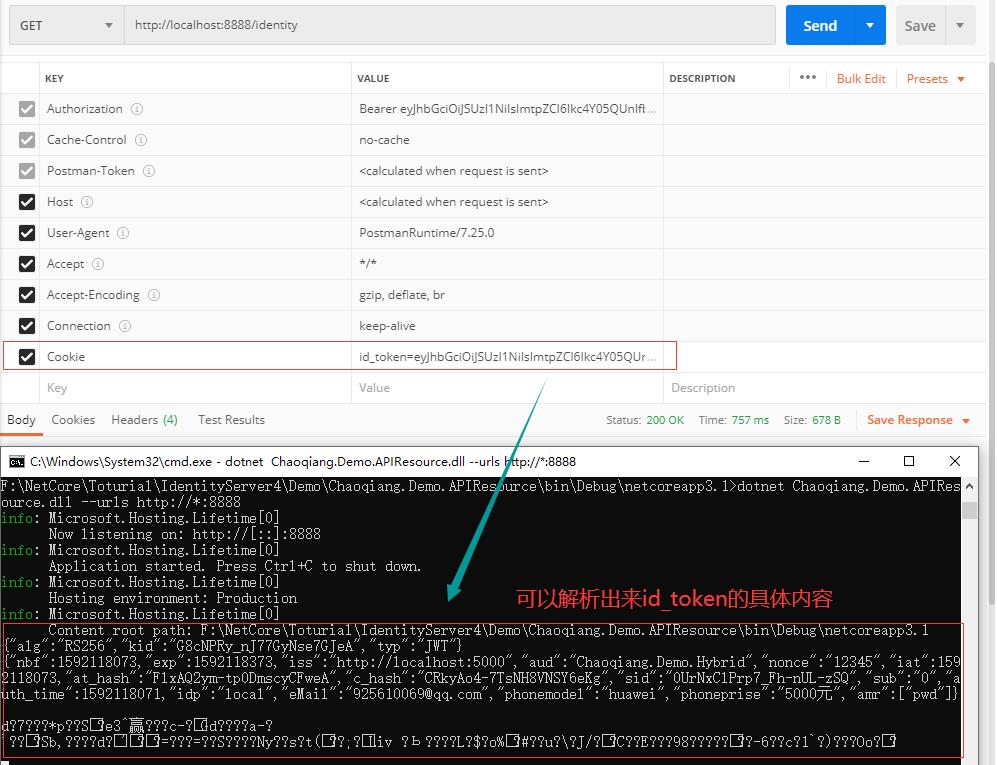Click the request URL input field
997x765 pixels.
tap(450, 24)
